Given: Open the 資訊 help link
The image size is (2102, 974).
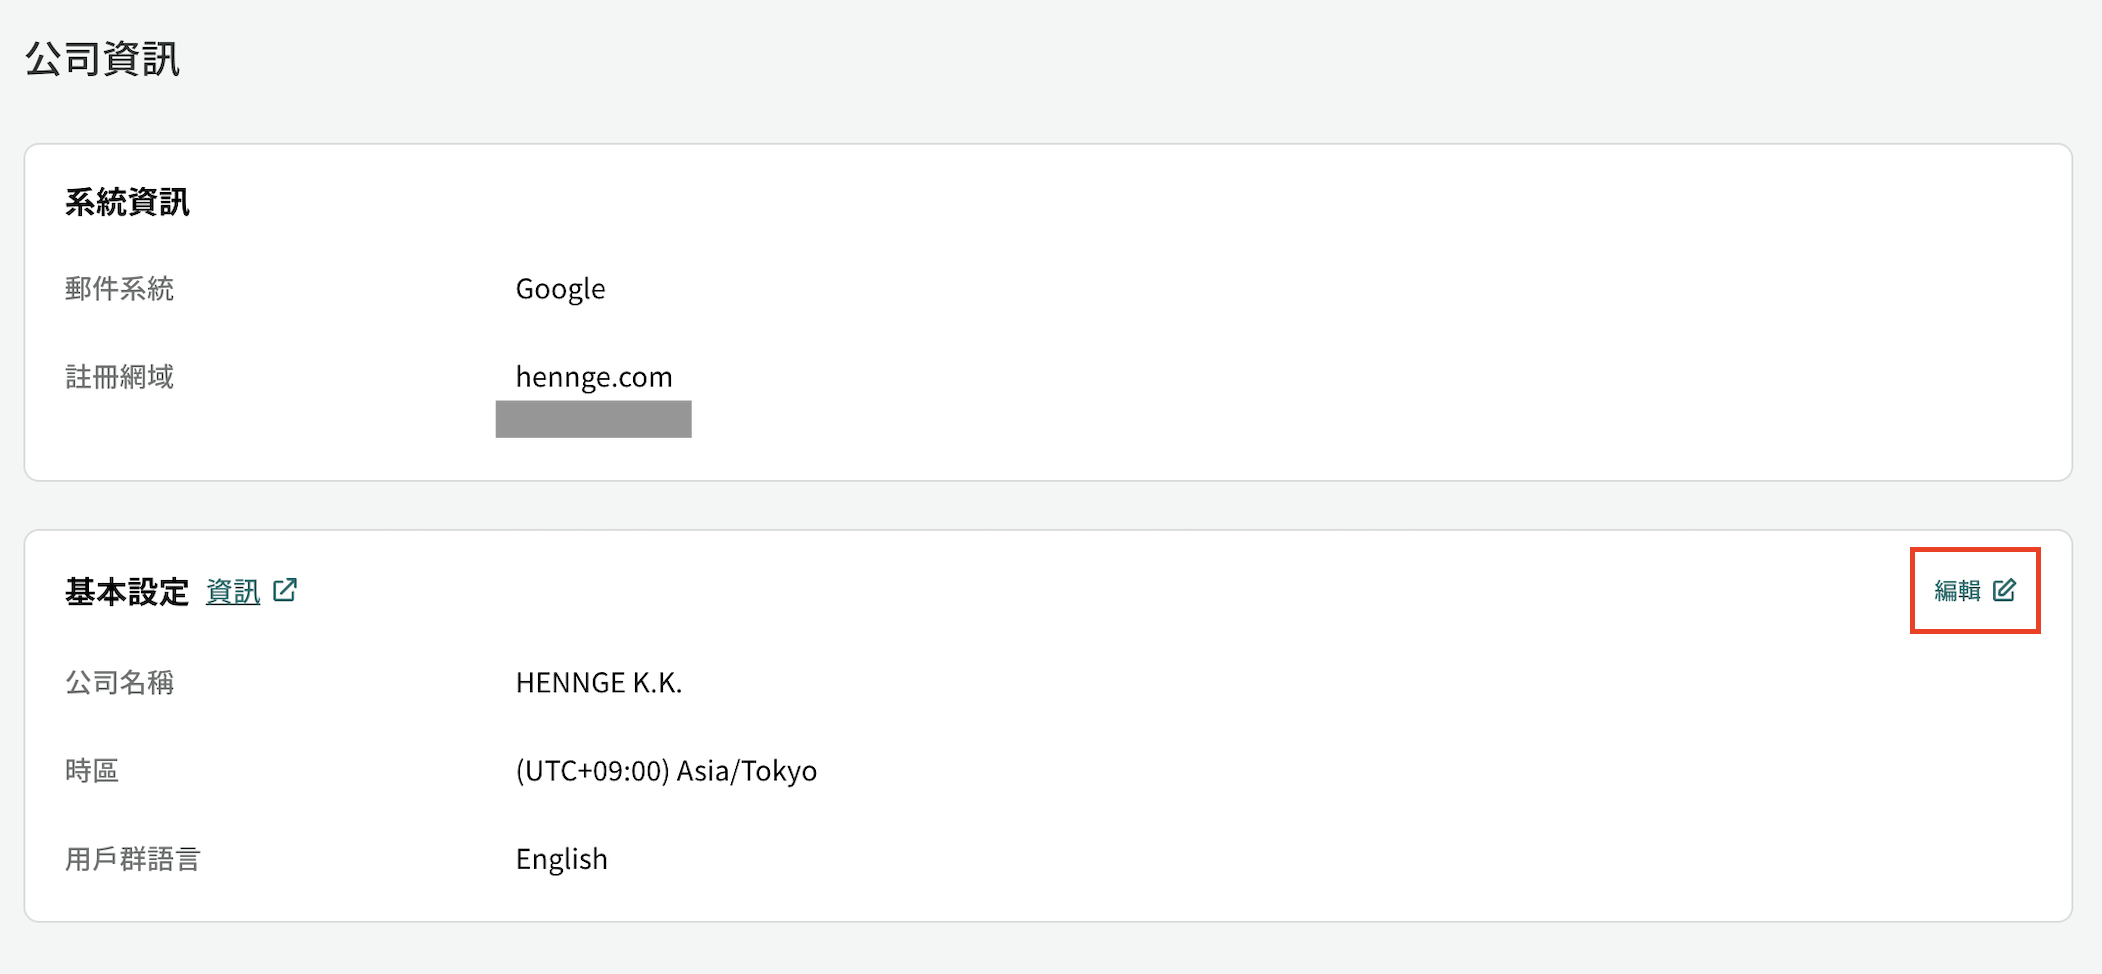Looking at the screenshot, I should 233,591.
